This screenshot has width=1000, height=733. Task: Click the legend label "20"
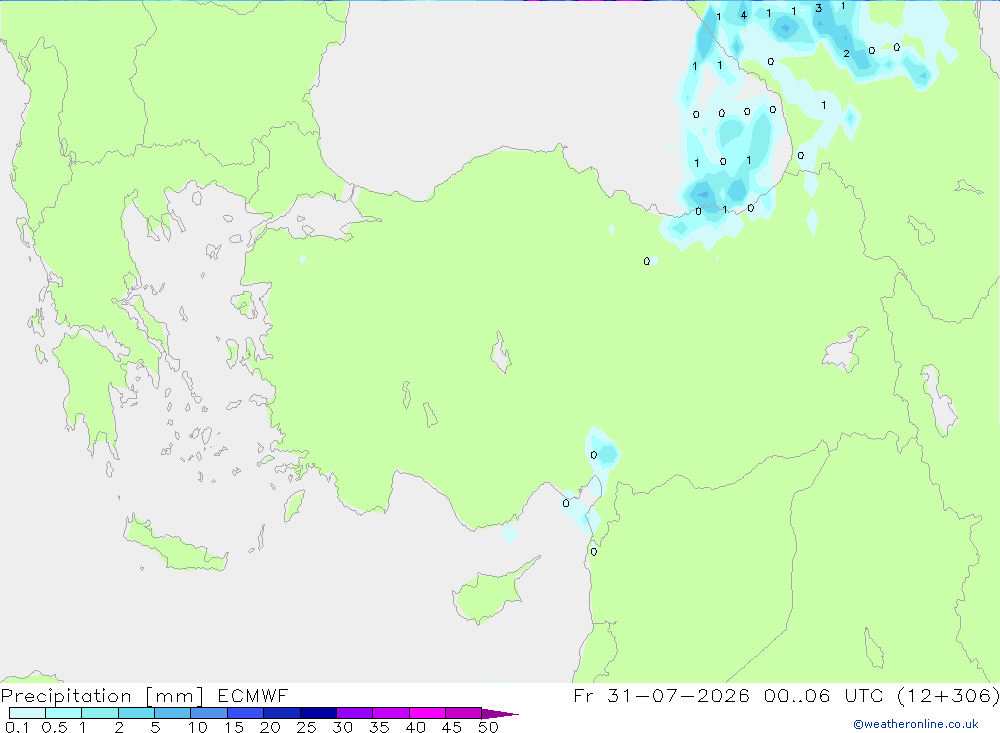coord(270,727)
